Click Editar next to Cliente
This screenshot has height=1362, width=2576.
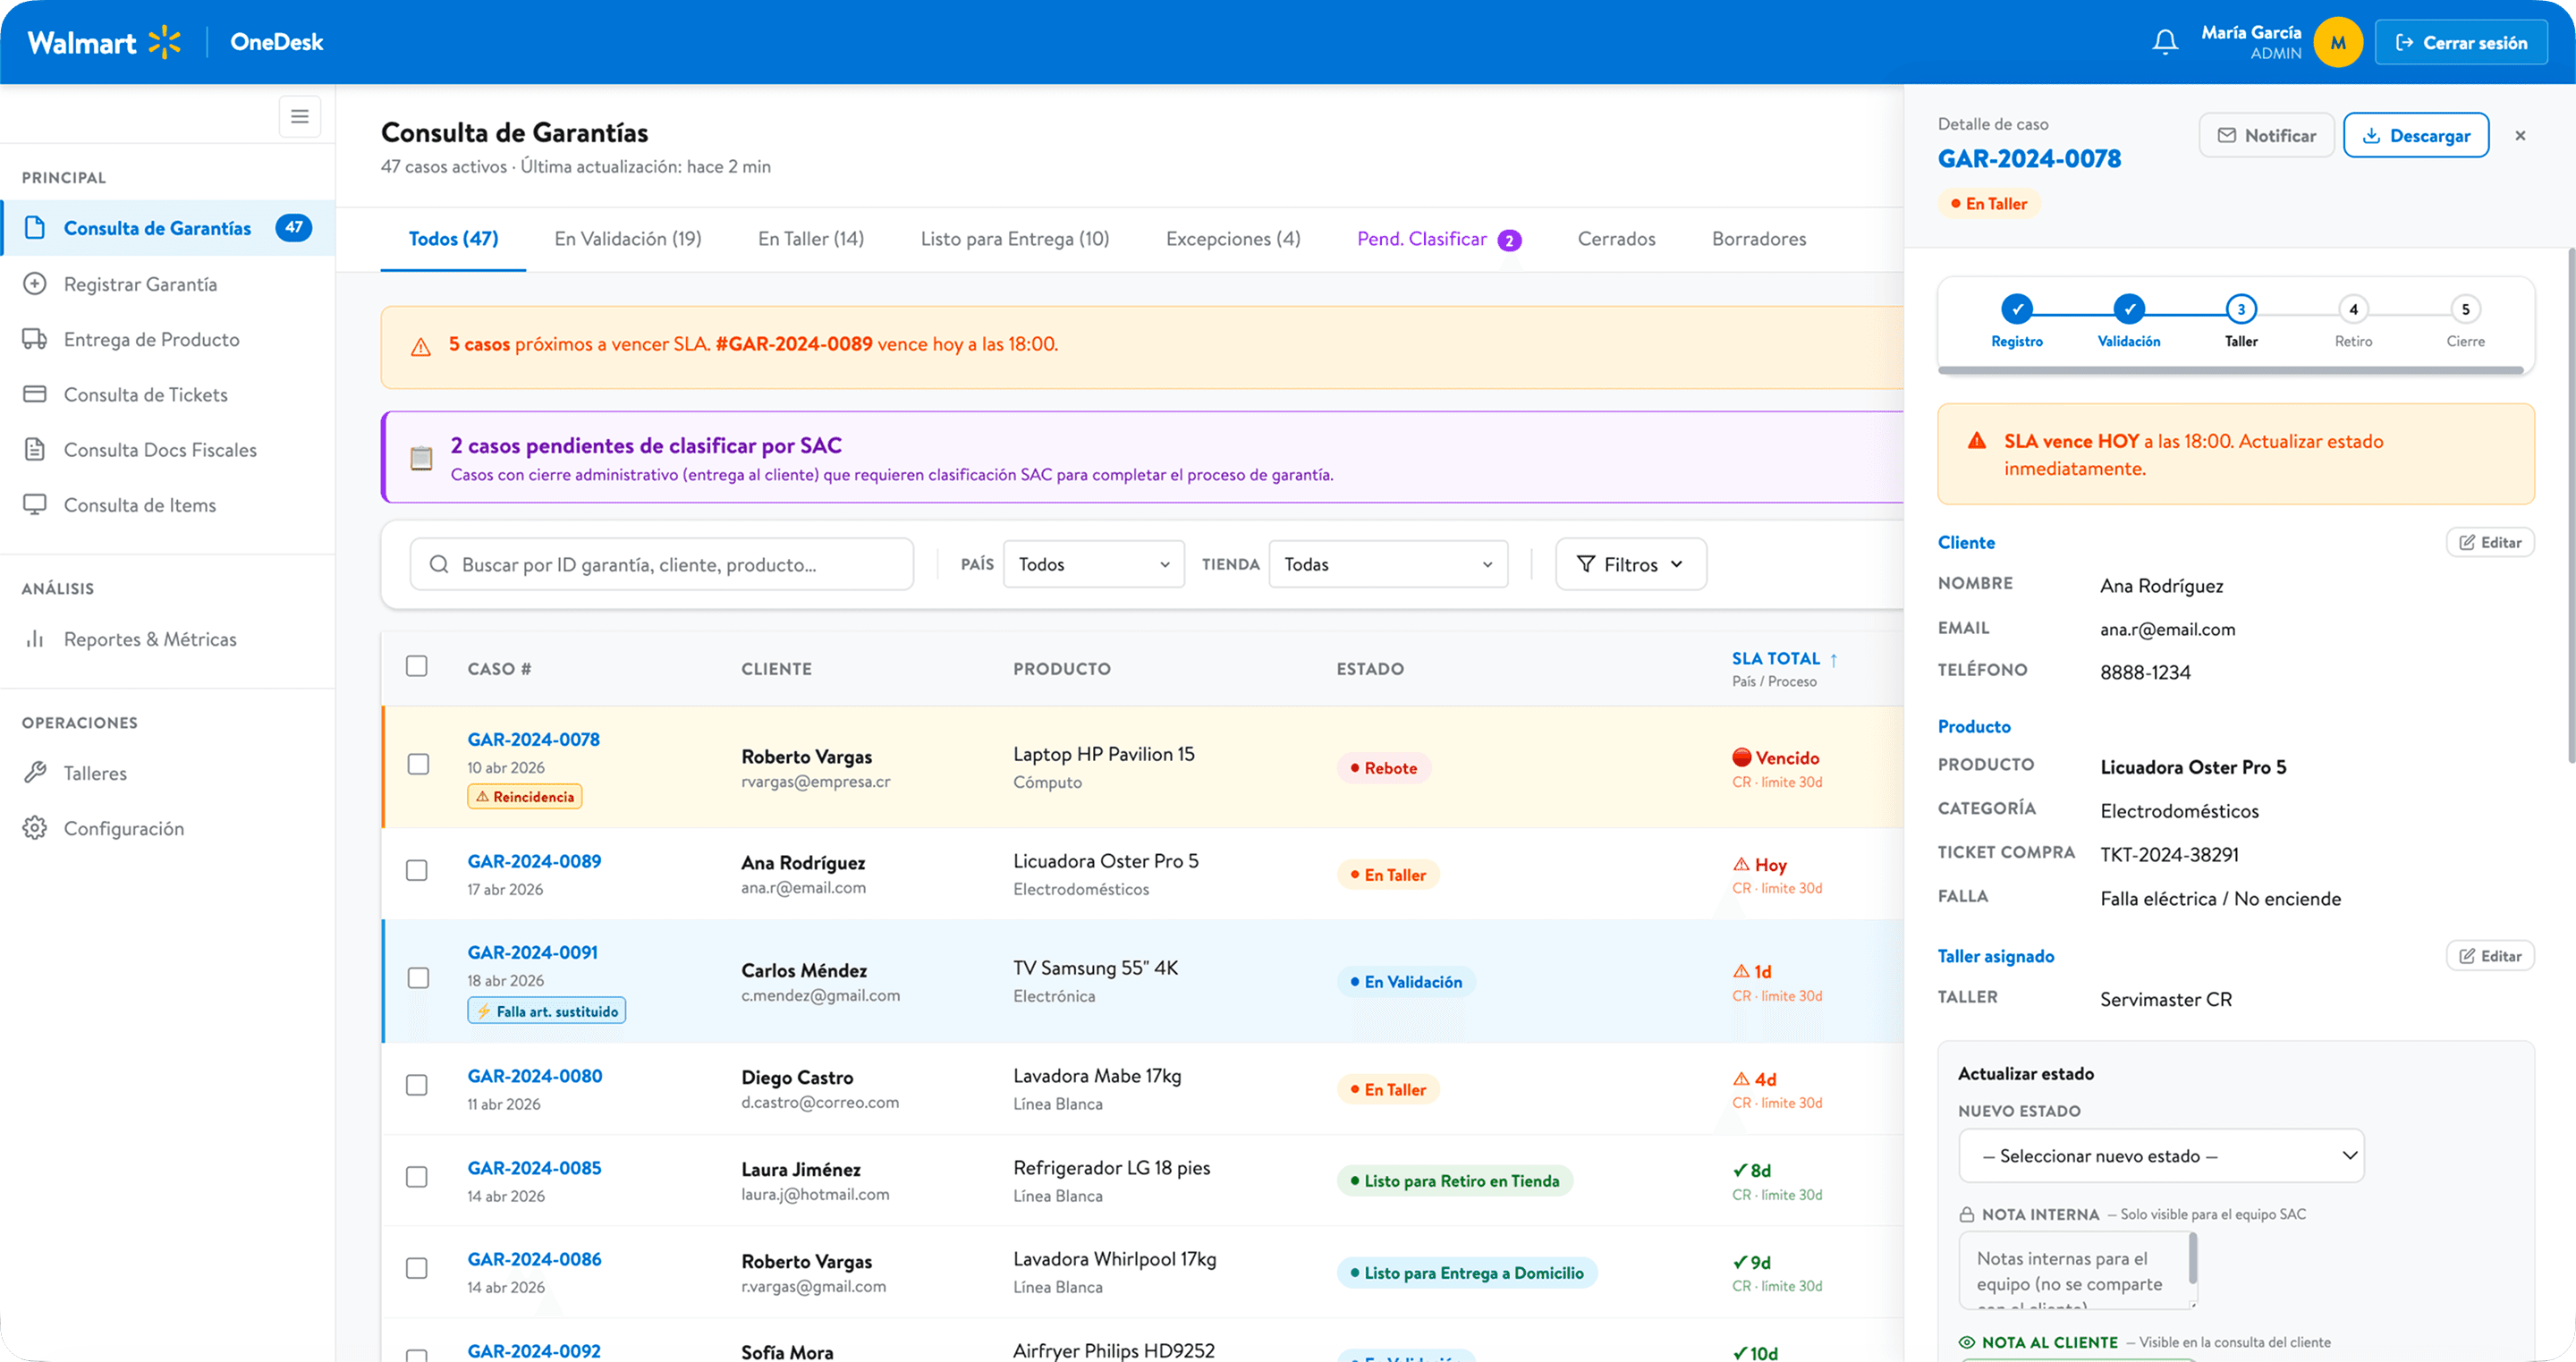tap(2489, 542)
